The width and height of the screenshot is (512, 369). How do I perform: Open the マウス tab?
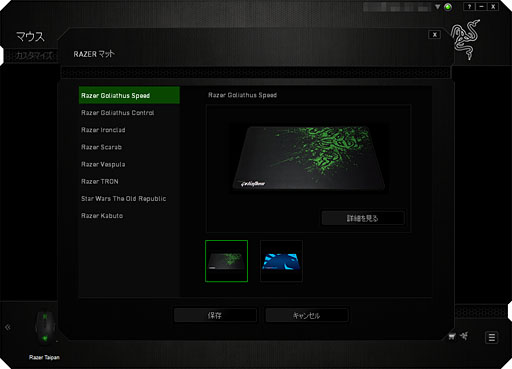(x=30, y=36)
